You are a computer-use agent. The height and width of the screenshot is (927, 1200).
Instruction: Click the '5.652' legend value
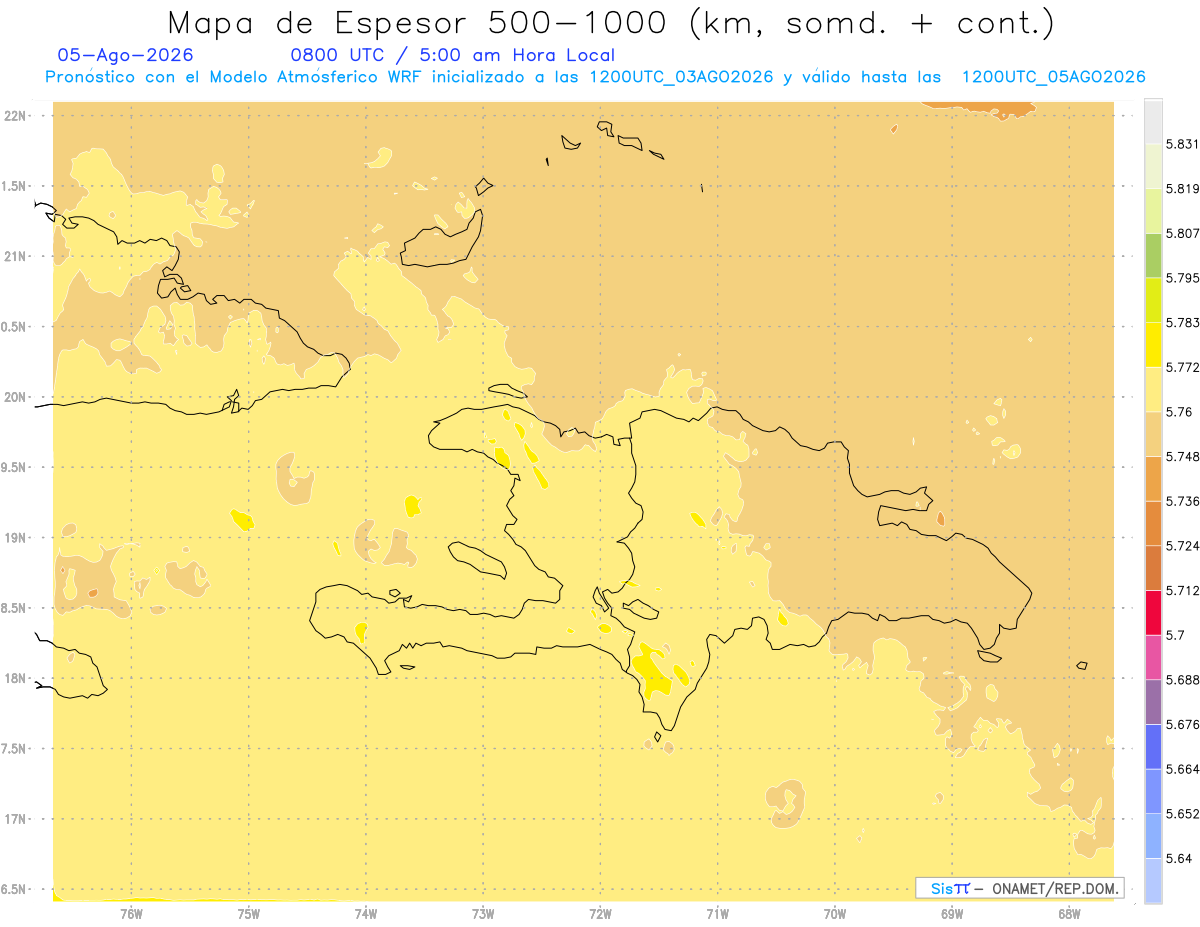[1183, 814]
